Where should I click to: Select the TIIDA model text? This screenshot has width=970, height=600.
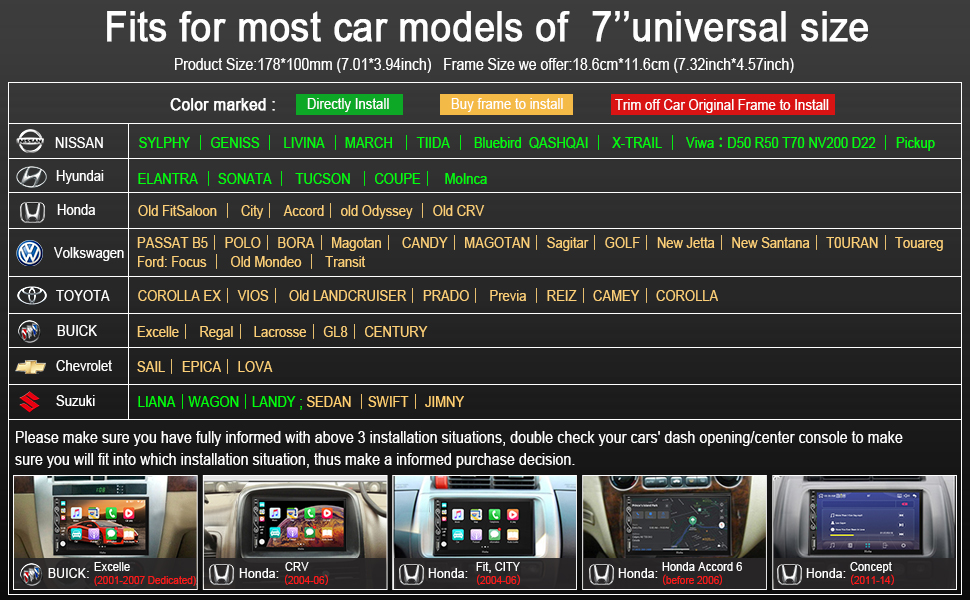(433, 143)
